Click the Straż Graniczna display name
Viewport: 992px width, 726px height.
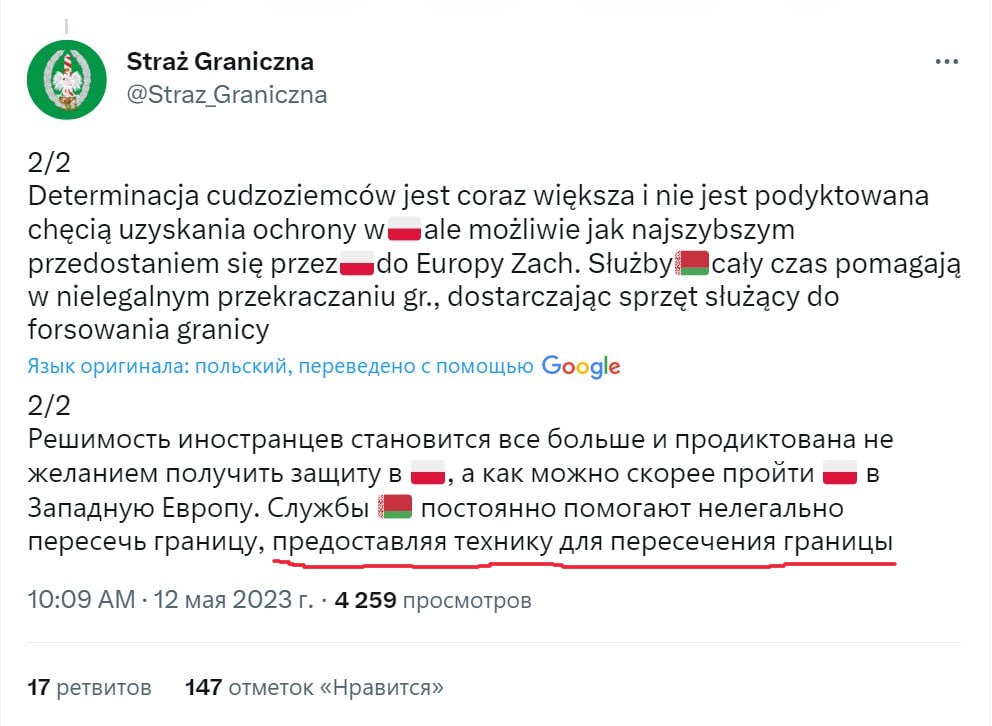click(220, 61)
